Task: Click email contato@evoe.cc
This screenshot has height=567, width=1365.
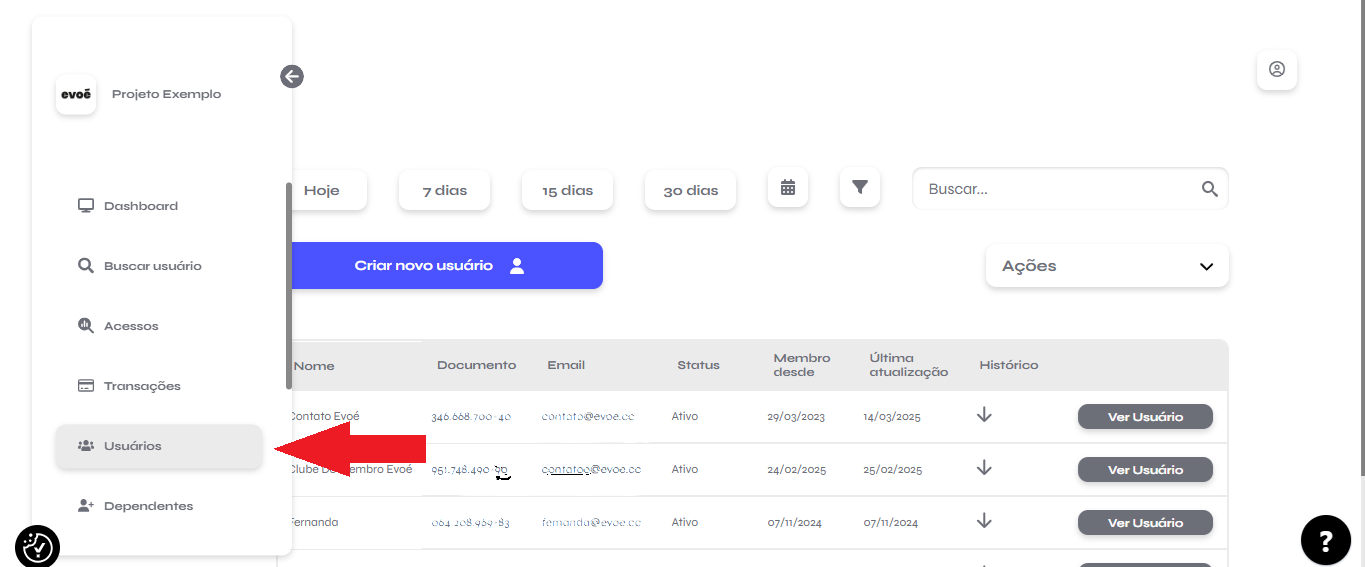Action: coord(588,416)
